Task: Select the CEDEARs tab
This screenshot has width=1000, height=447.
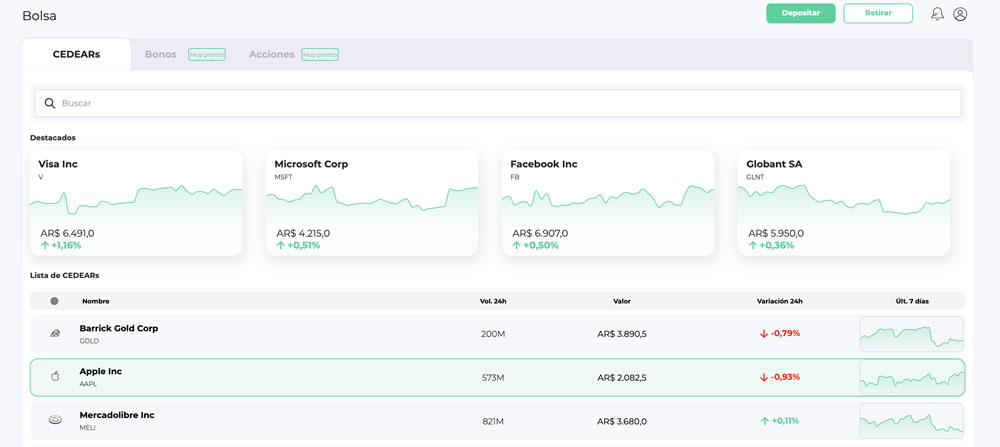Action: pyautogui.click(x=77, y=55)
